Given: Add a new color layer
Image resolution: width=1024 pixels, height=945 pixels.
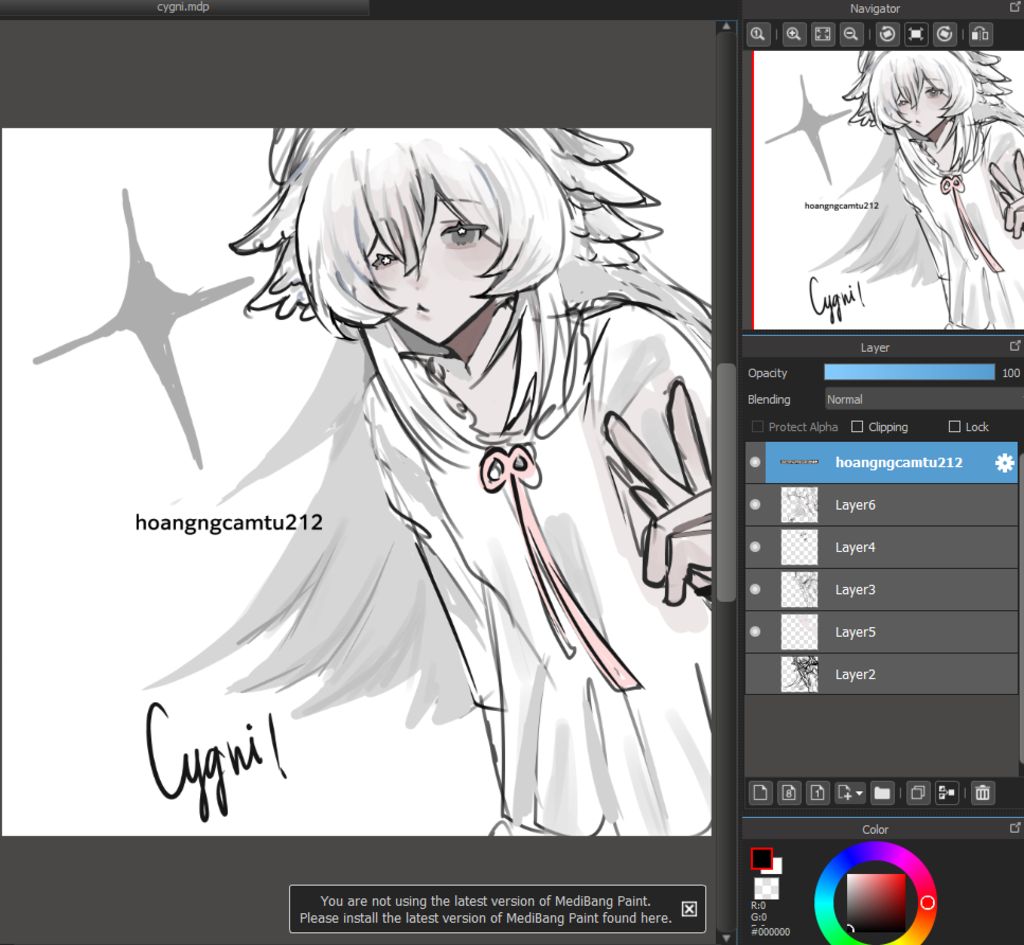Looking at the screenshot, I should point(760,793).
